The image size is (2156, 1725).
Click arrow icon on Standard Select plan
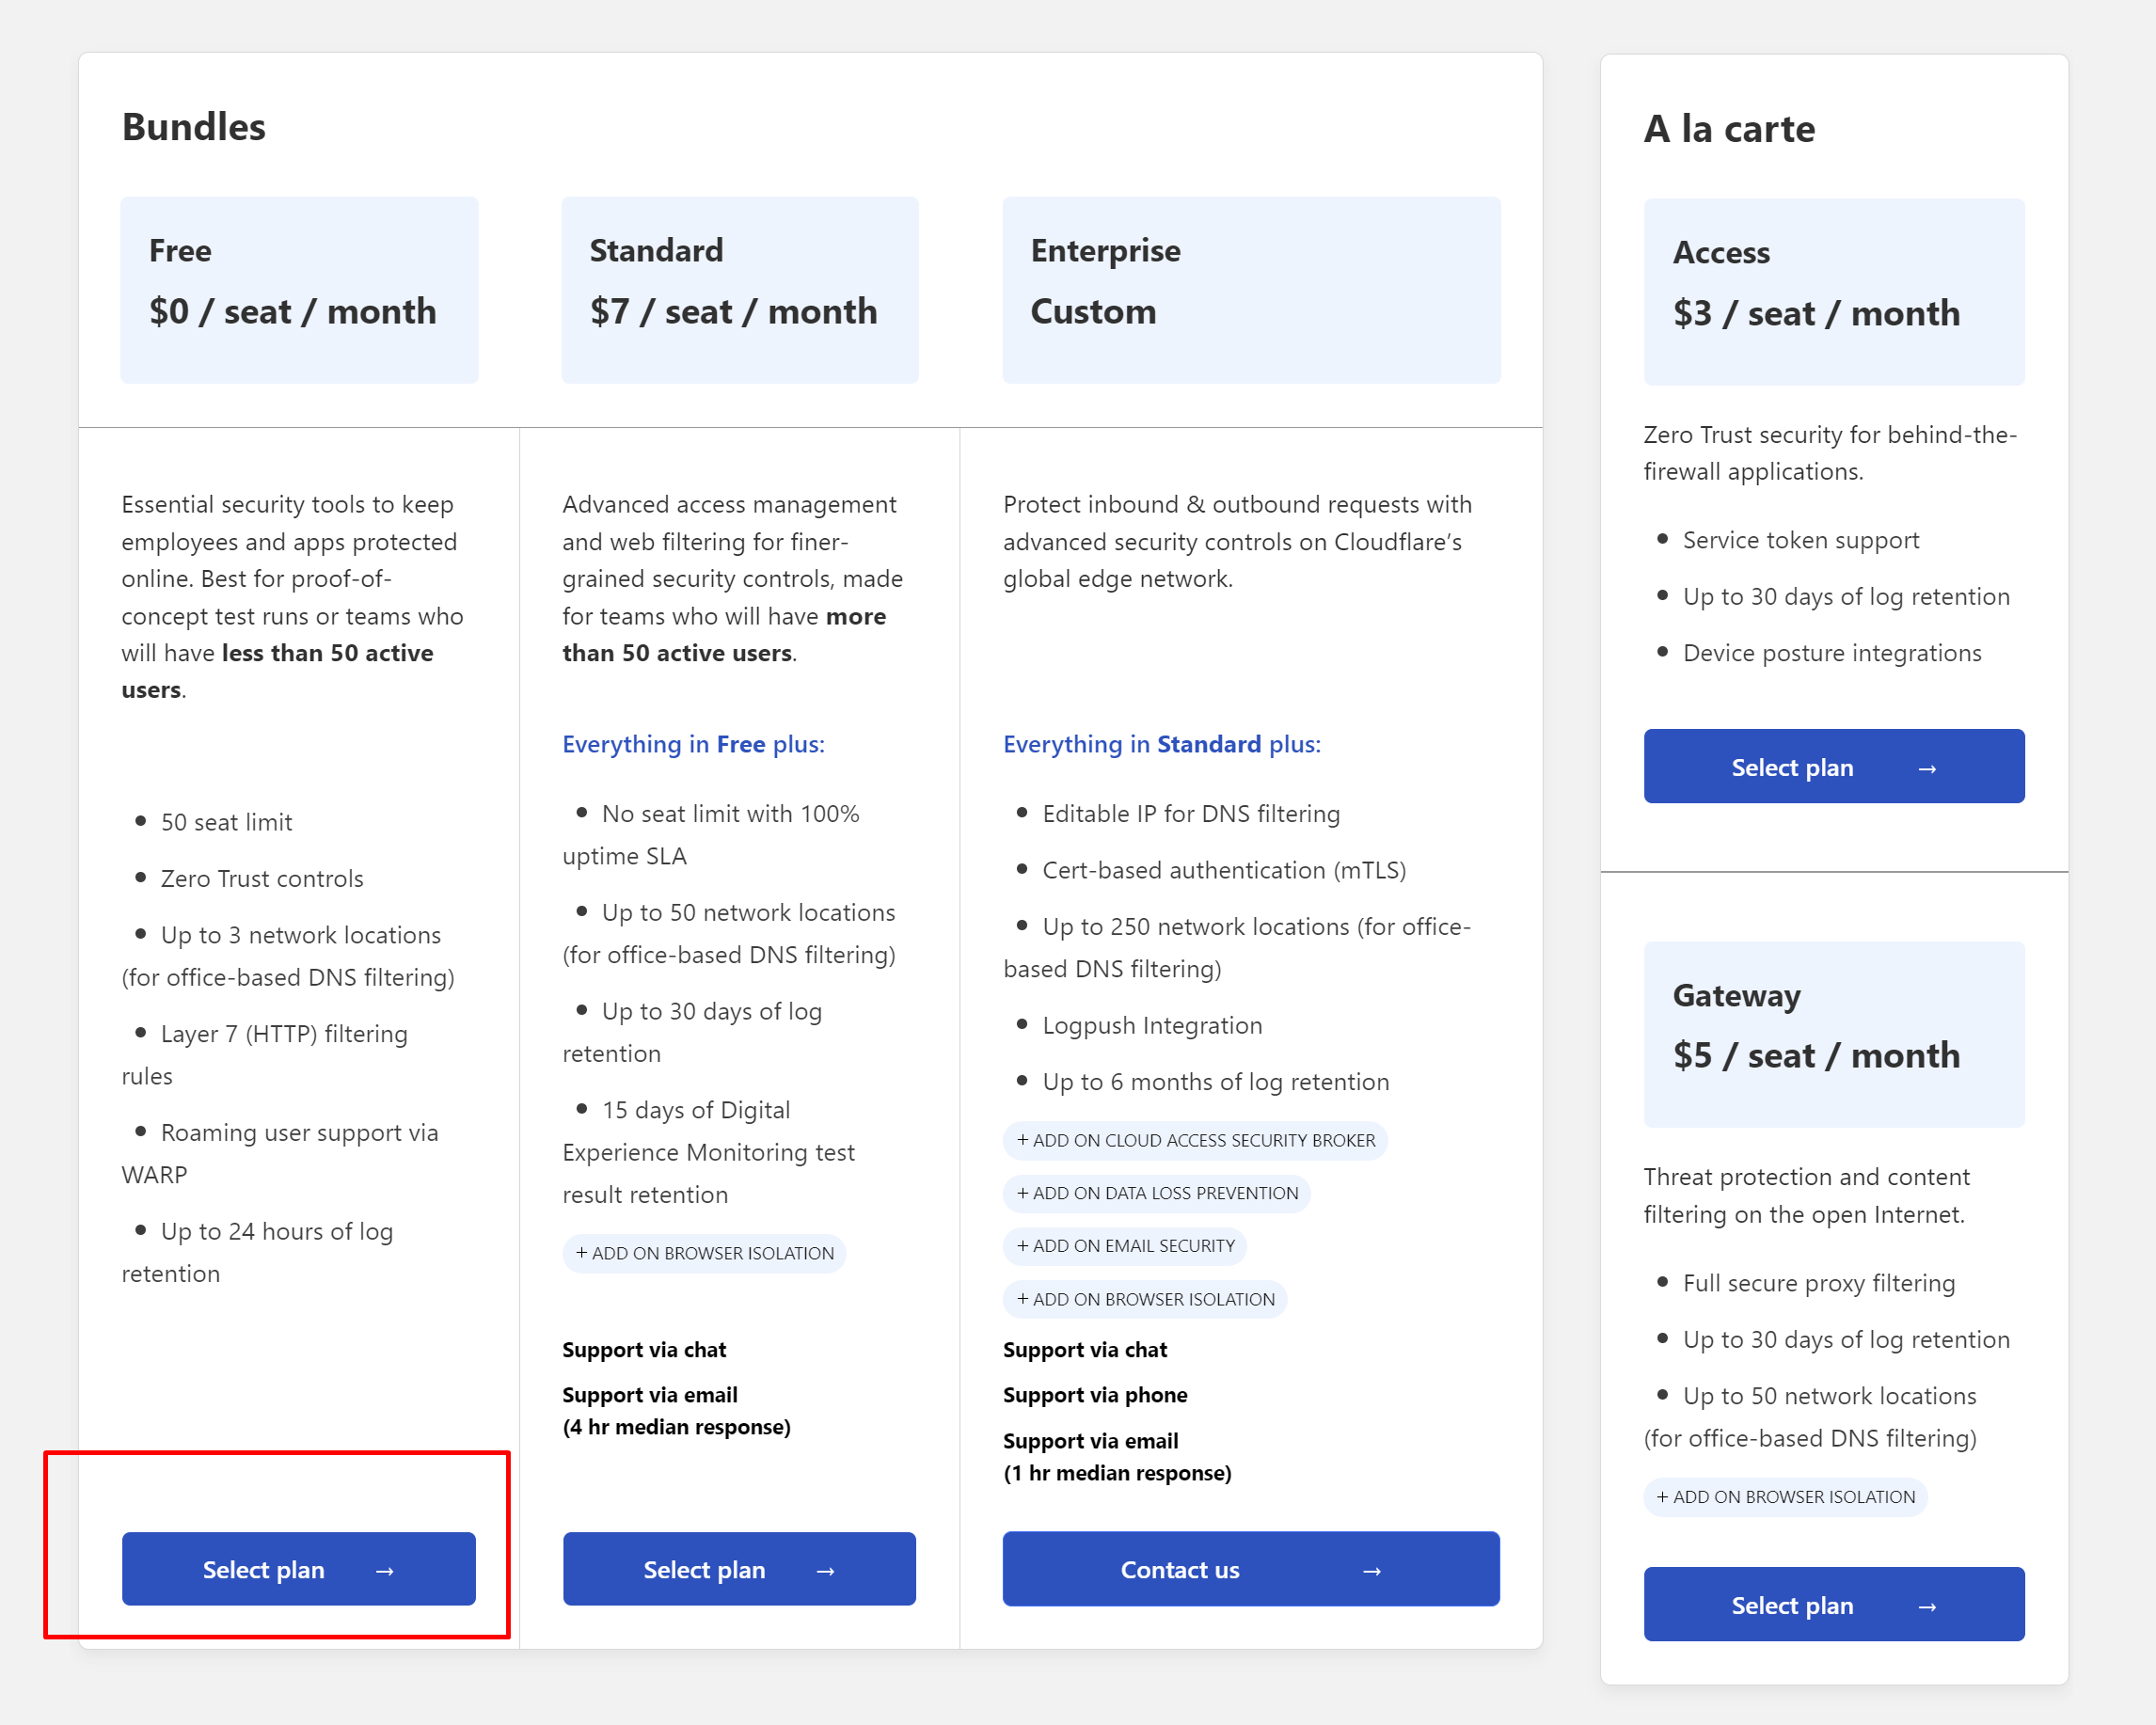[x=825, y=1571]
